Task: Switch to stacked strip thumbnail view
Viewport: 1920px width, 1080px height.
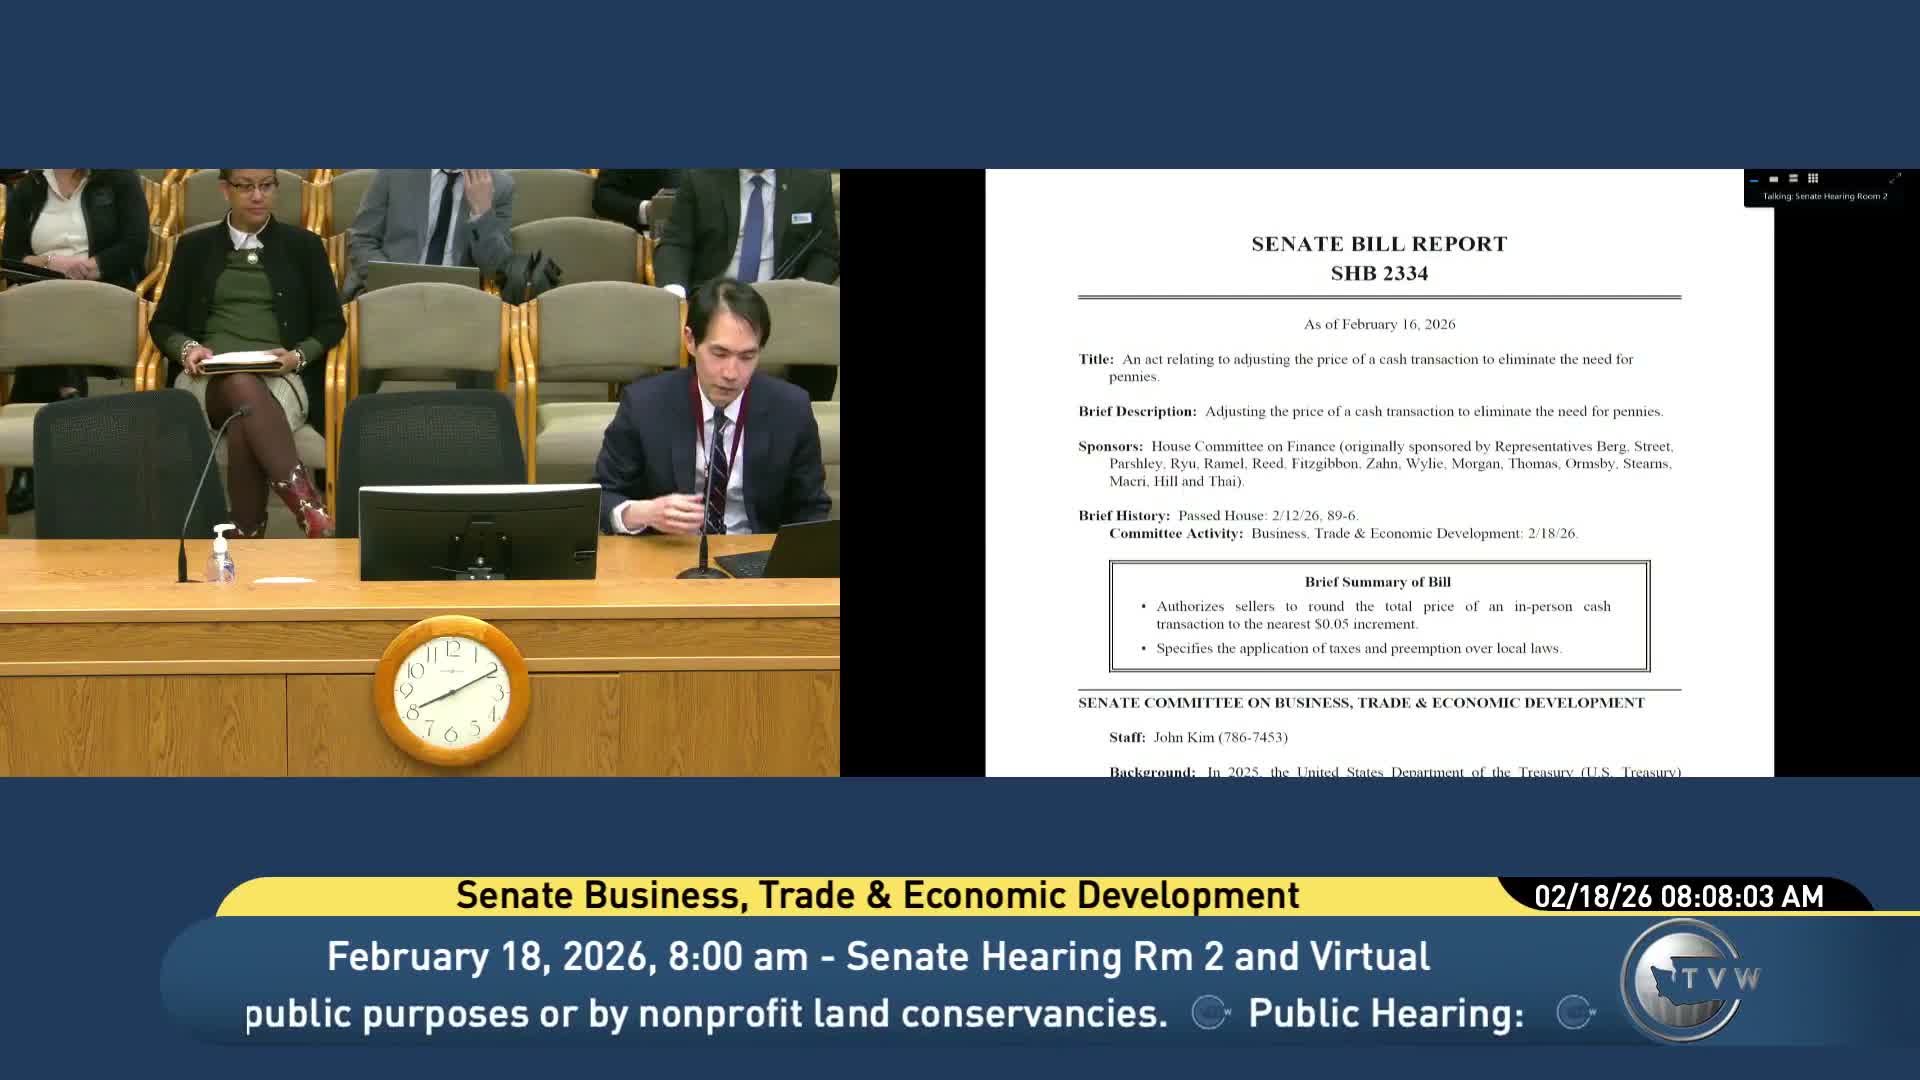Action: [x=1793, y=179]
